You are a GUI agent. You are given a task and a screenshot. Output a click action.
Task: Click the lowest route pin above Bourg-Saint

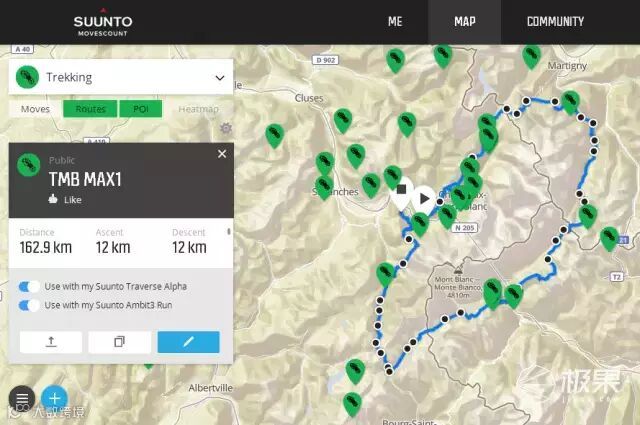pyautogui.click(x=352, y=403)
